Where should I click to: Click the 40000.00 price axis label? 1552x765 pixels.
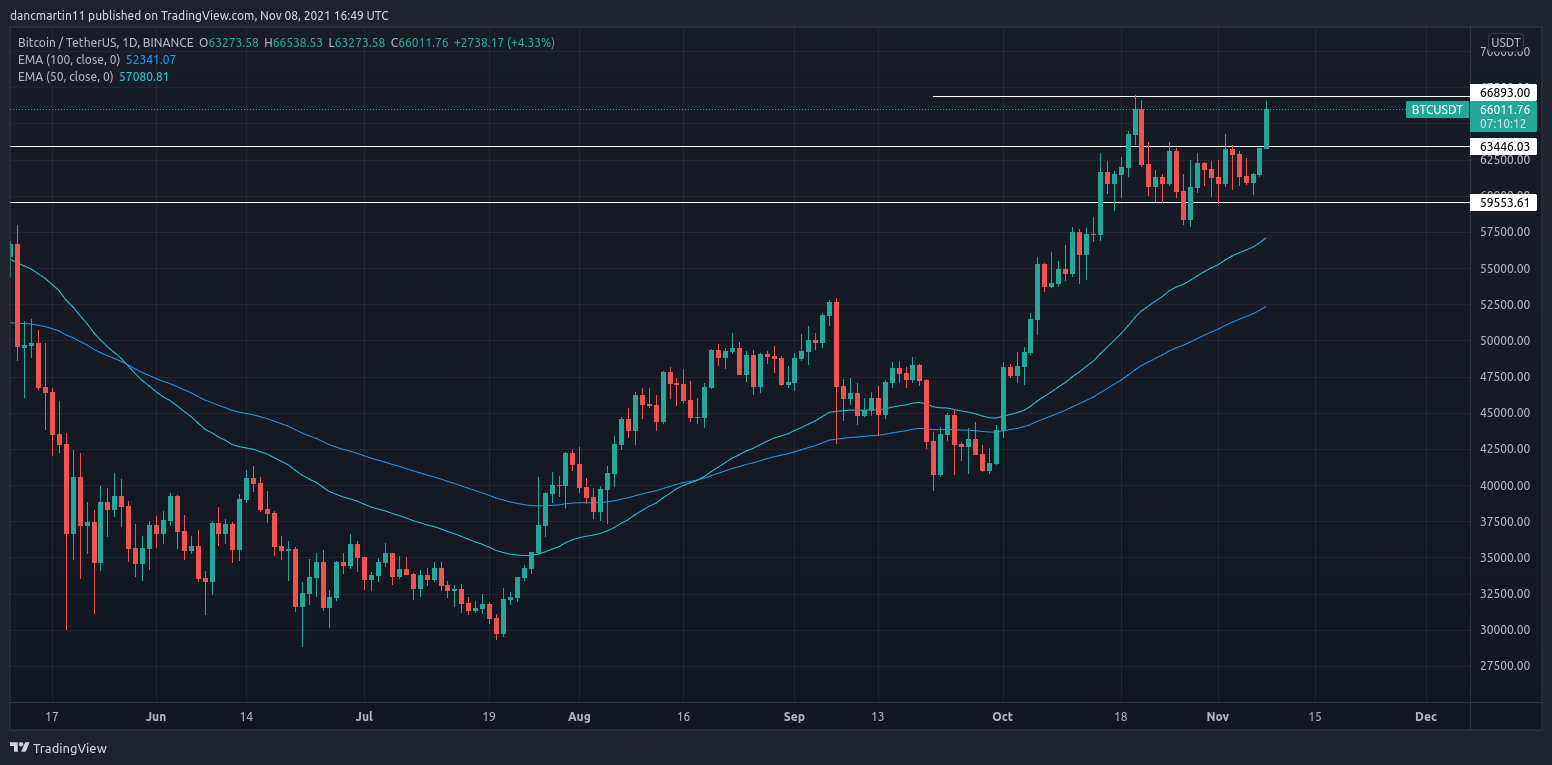click(x=1505, y=486)
